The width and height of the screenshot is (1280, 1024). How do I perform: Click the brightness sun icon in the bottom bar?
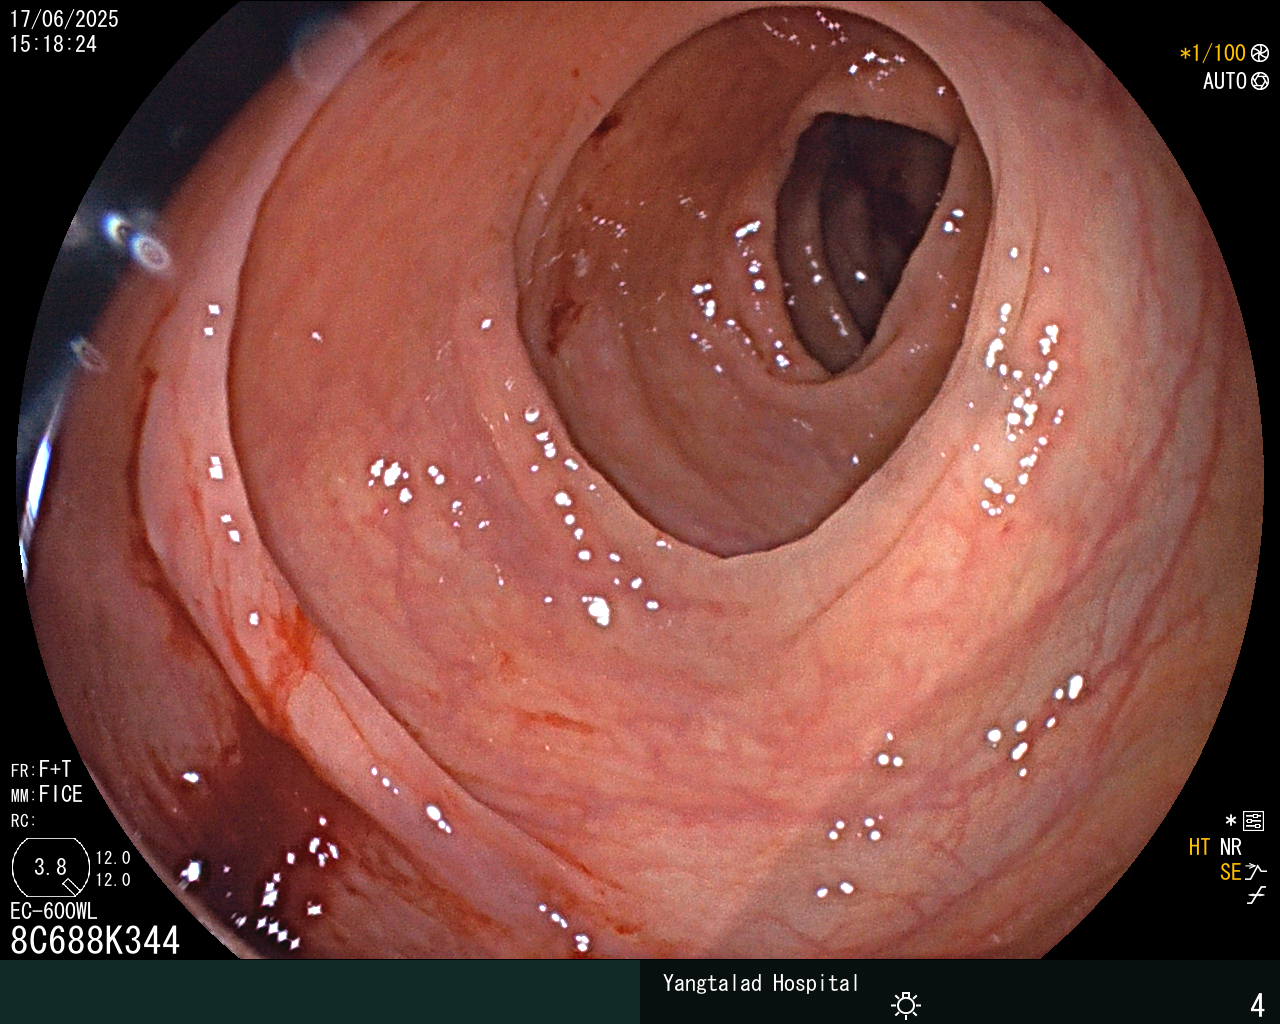tap(906, 1004)
